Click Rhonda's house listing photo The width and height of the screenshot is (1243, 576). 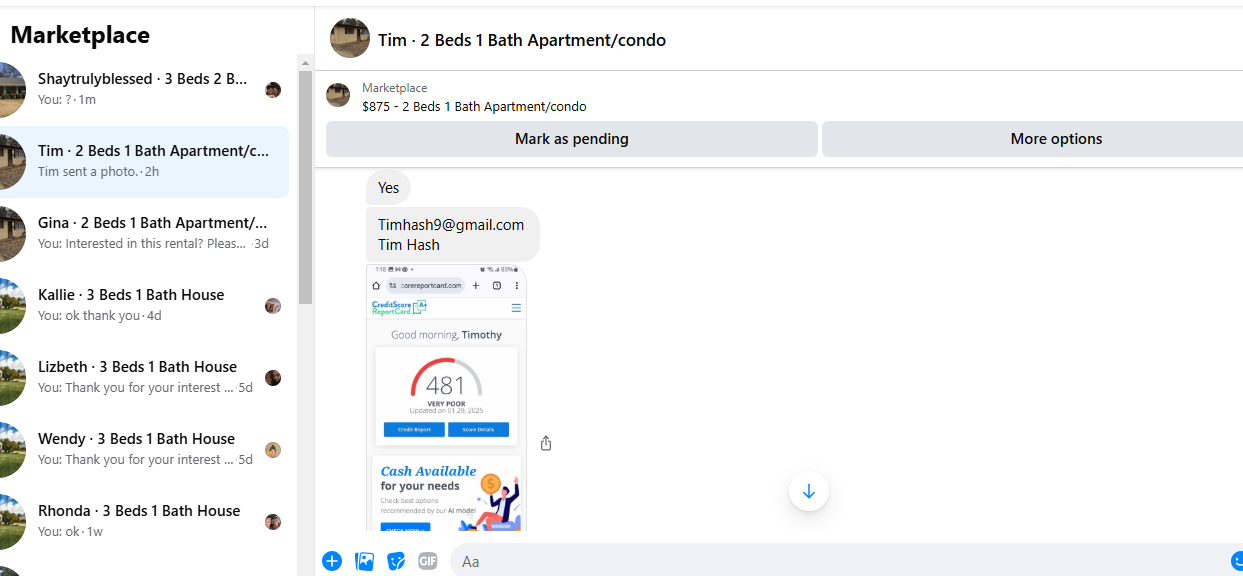[x=10, y=522]
